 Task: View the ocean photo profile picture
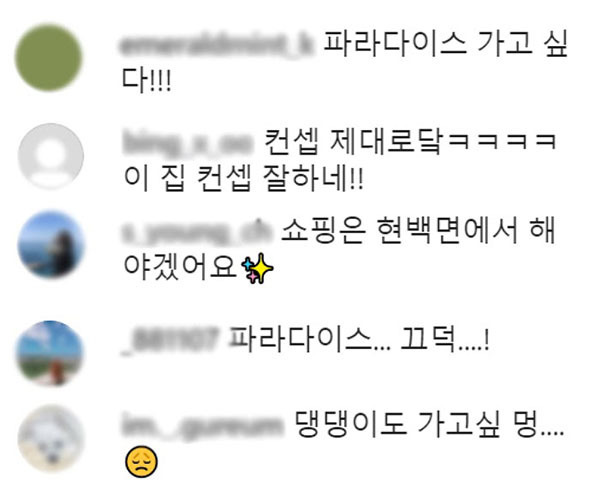51,245
